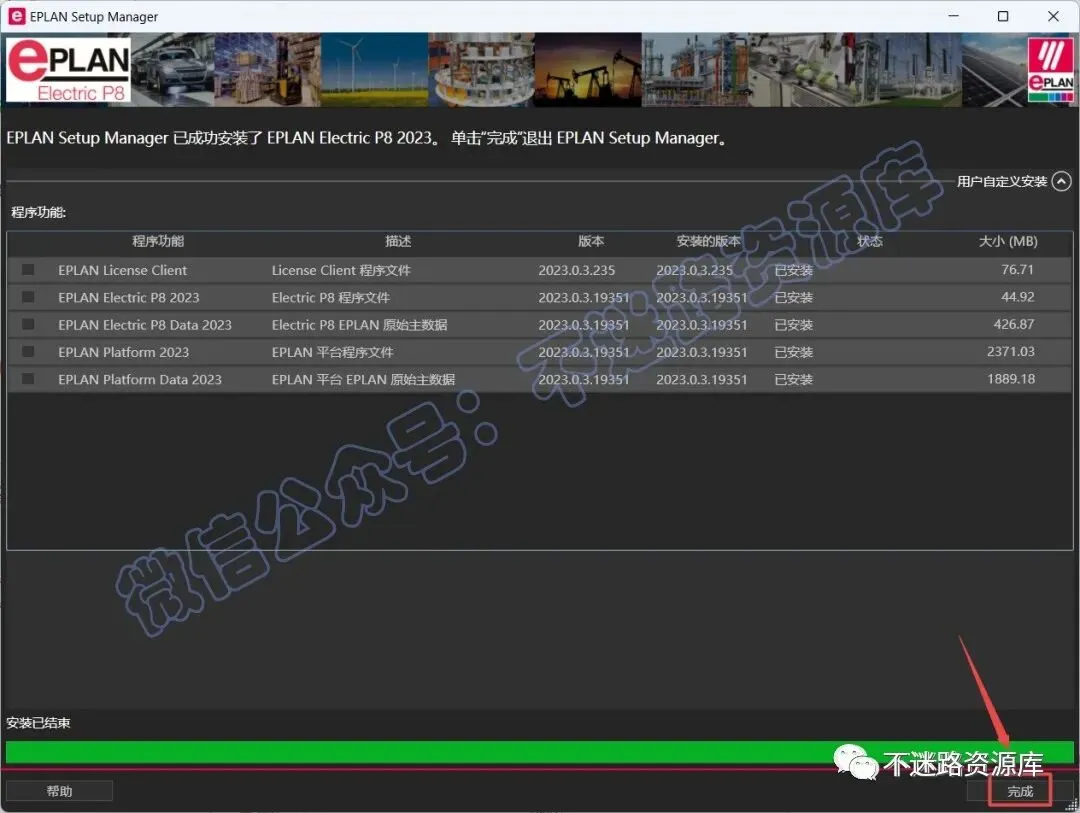Screen dimensions: 1080x813
Task: Close the EPLAN Setup Manager window
Action: coord(1053,16)
